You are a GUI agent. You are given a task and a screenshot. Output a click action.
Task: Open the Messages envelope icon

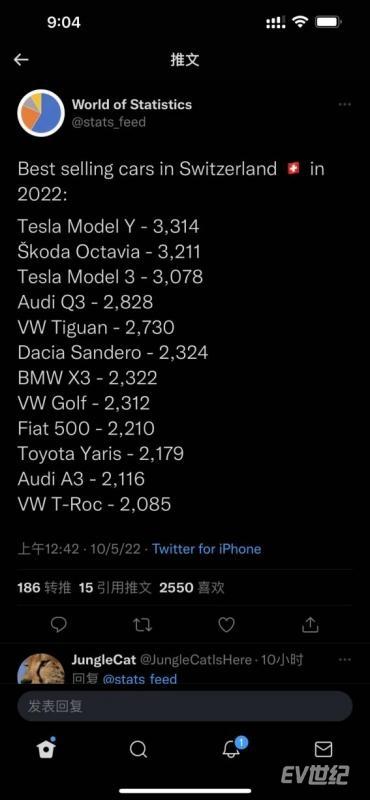323,749
